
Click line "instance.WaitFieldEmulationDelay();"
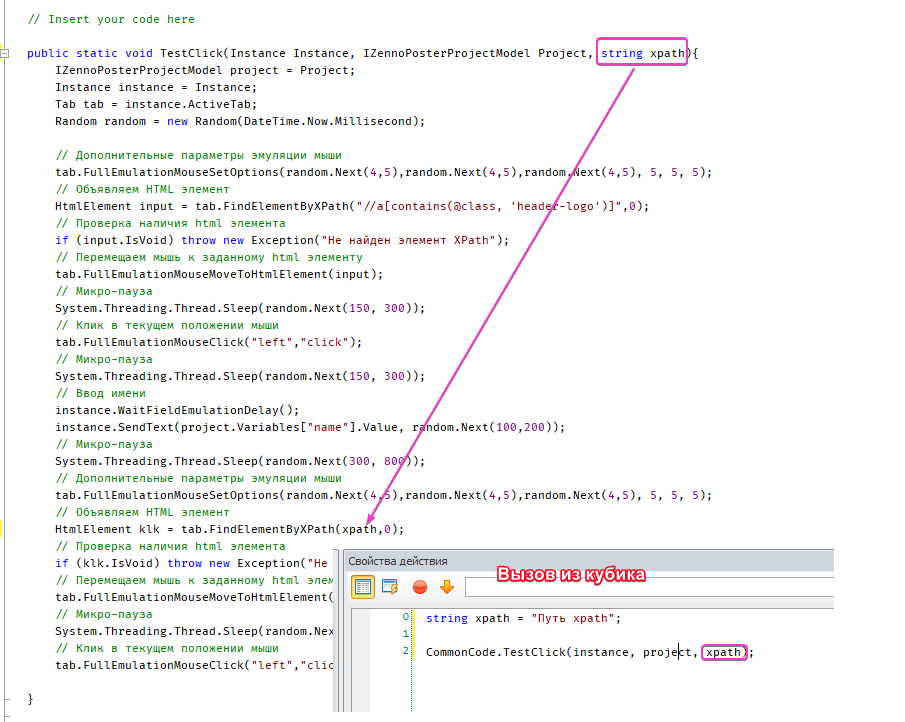[177, 410]
